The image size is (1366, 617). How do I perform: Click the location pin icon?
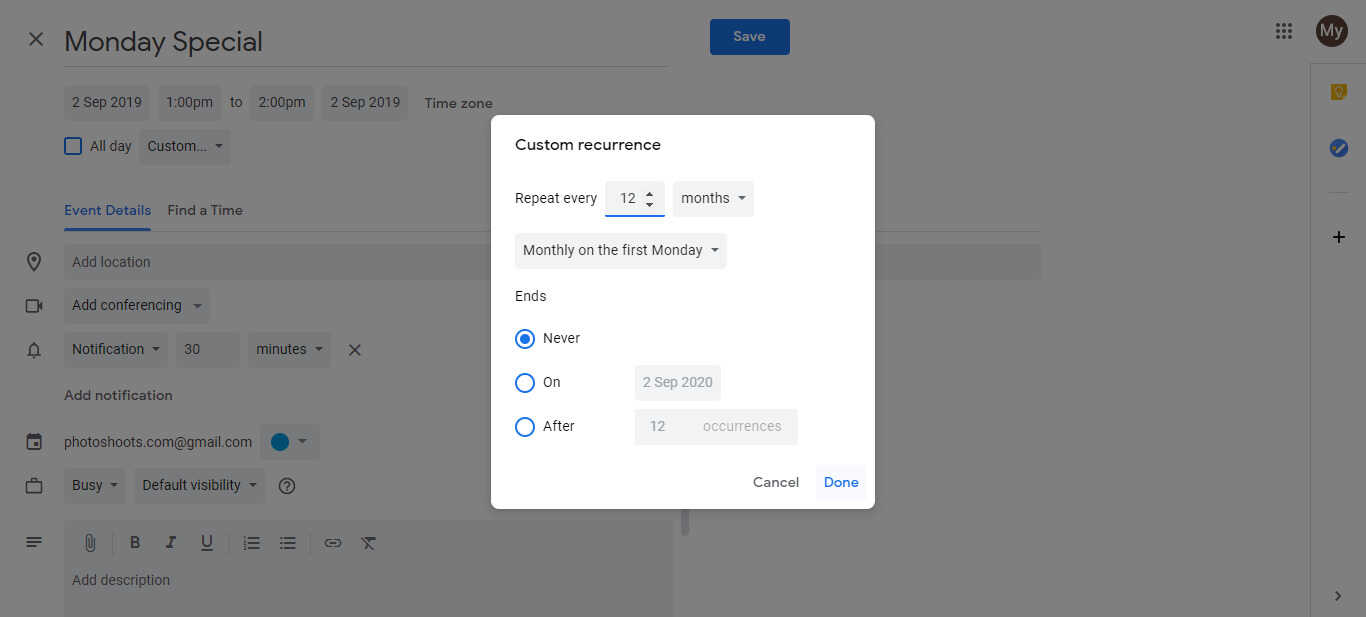[x=34, y=262]
